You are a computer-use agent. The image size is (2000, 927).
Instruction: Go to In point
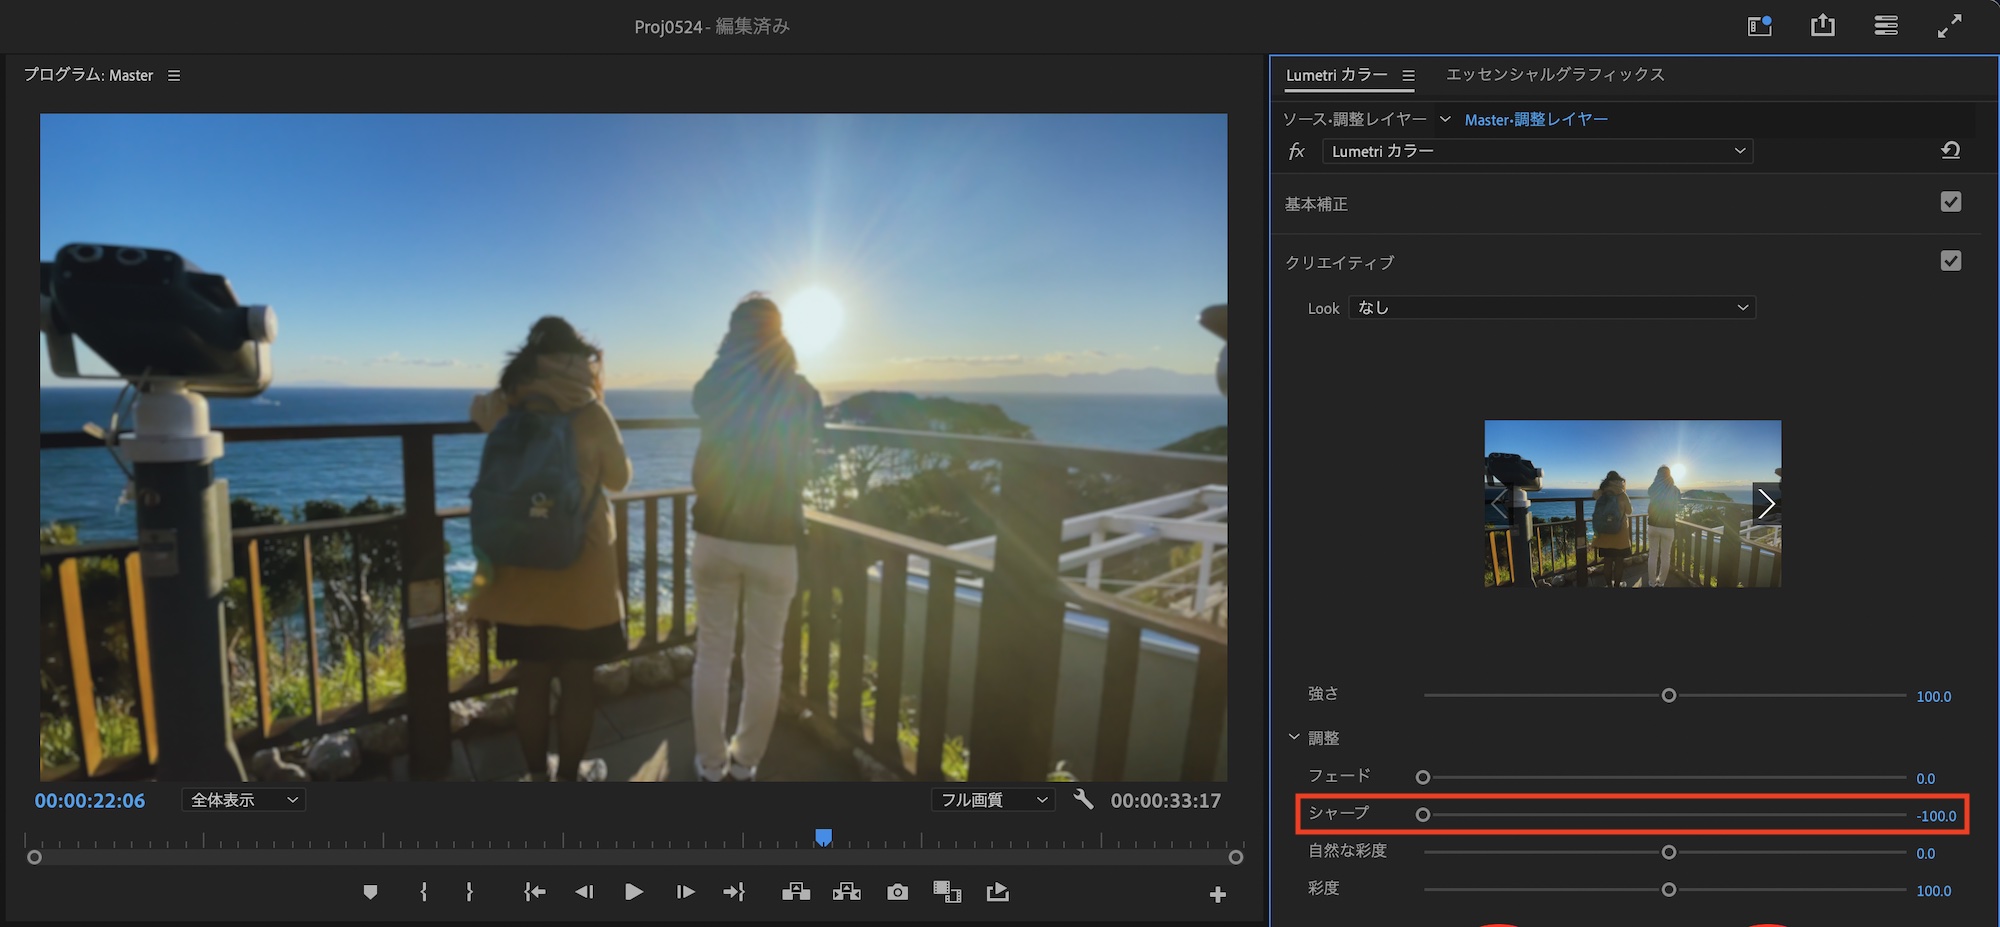click(x=535, y=892)
